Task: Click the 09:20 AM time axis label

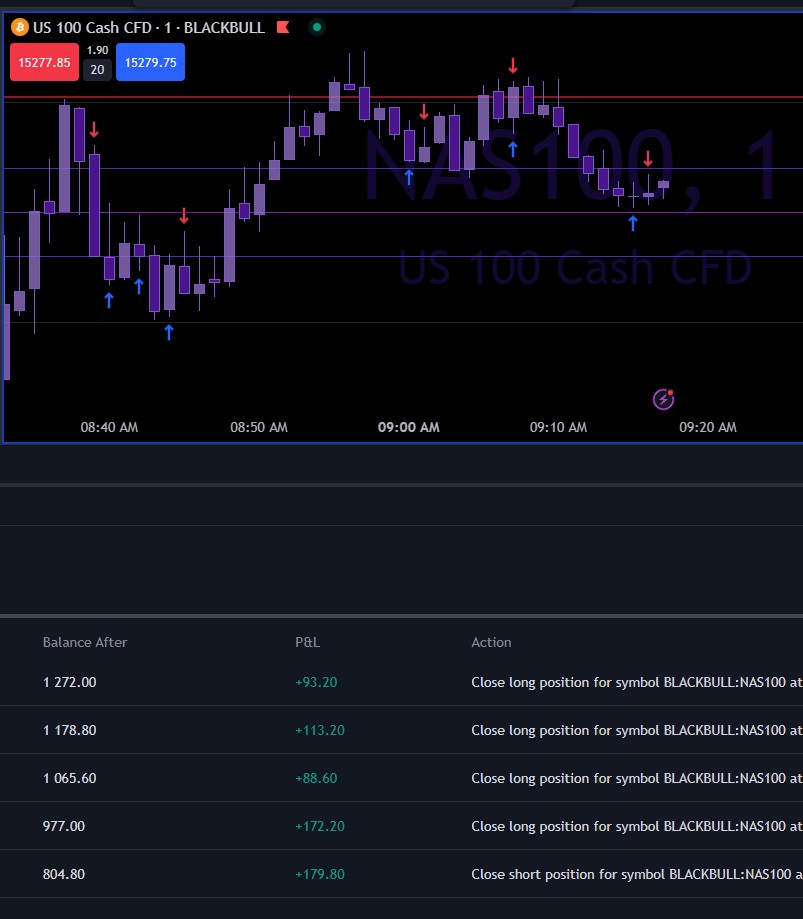Action: (x=708, y=427)
